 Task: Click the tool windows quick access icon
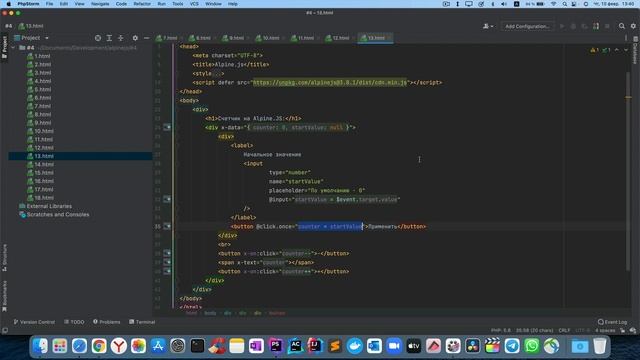click(4, 330)
